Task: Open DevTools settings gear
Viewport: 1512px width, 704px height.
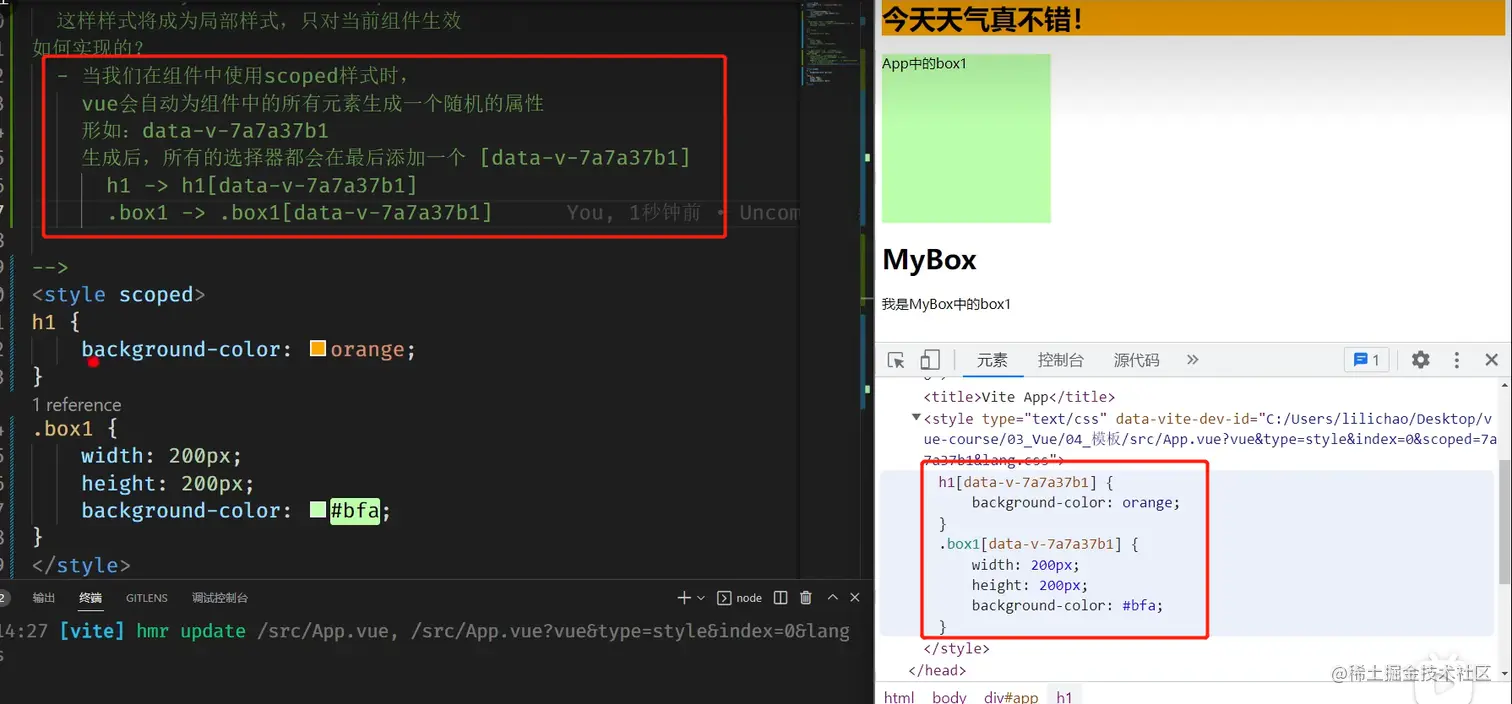Action: tap(1420, 360)
